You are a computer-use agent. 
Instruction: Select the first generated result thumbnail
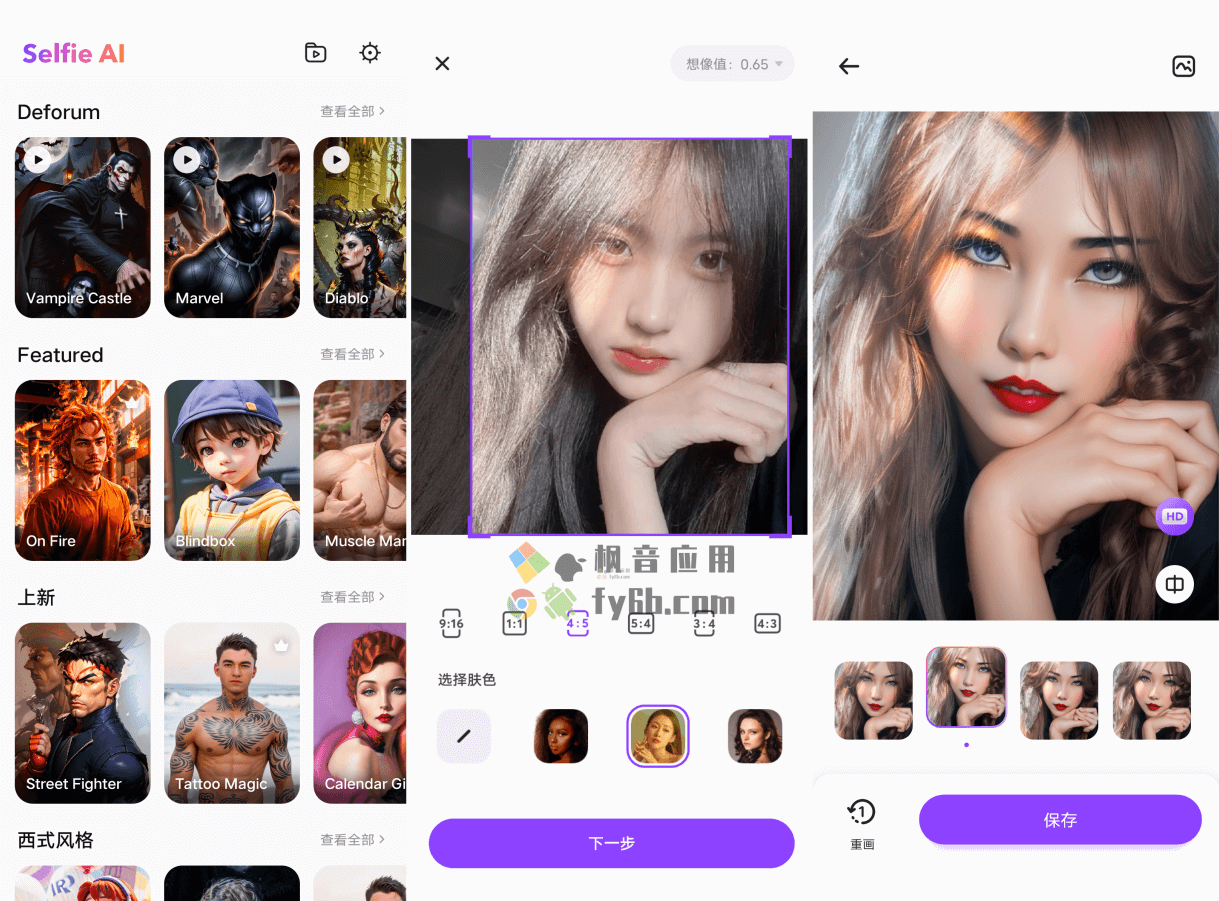[x=874, y=700]
